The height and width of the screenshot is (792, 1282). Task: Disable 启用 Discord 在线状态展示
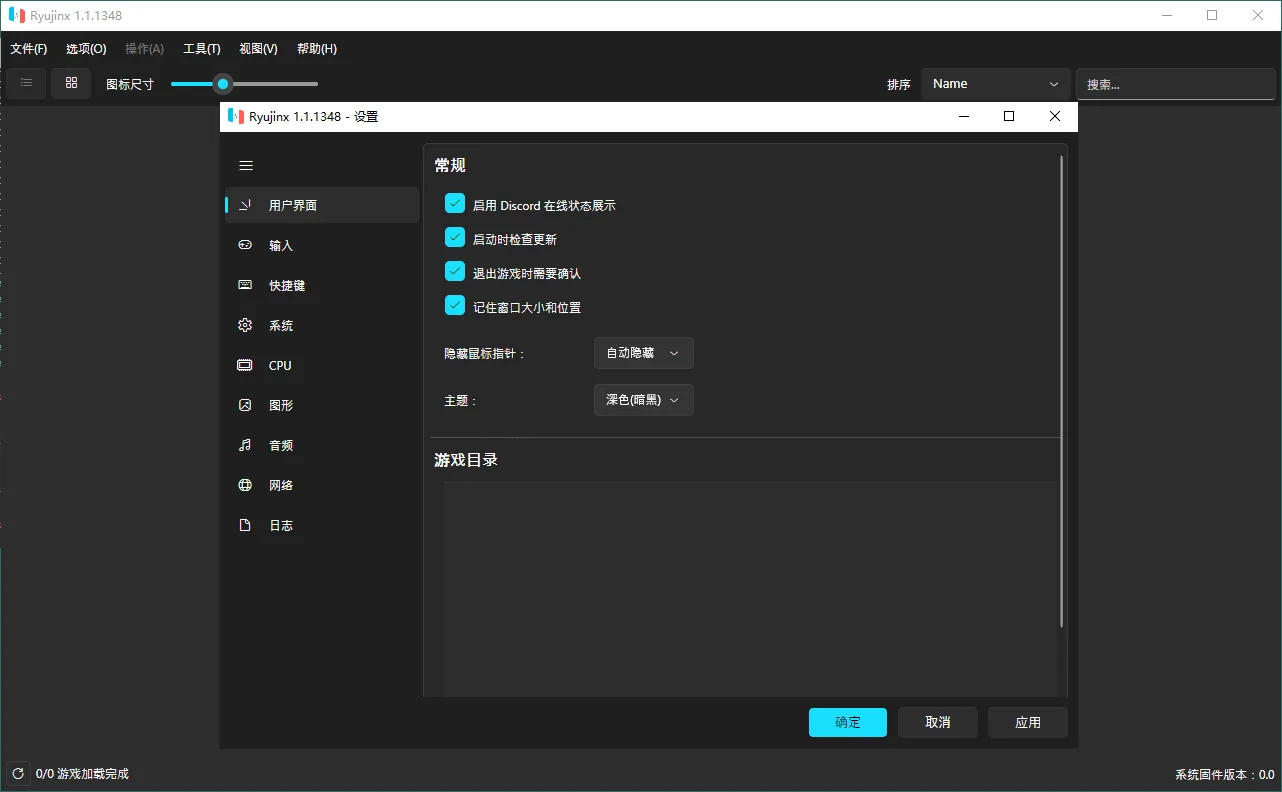455,203
